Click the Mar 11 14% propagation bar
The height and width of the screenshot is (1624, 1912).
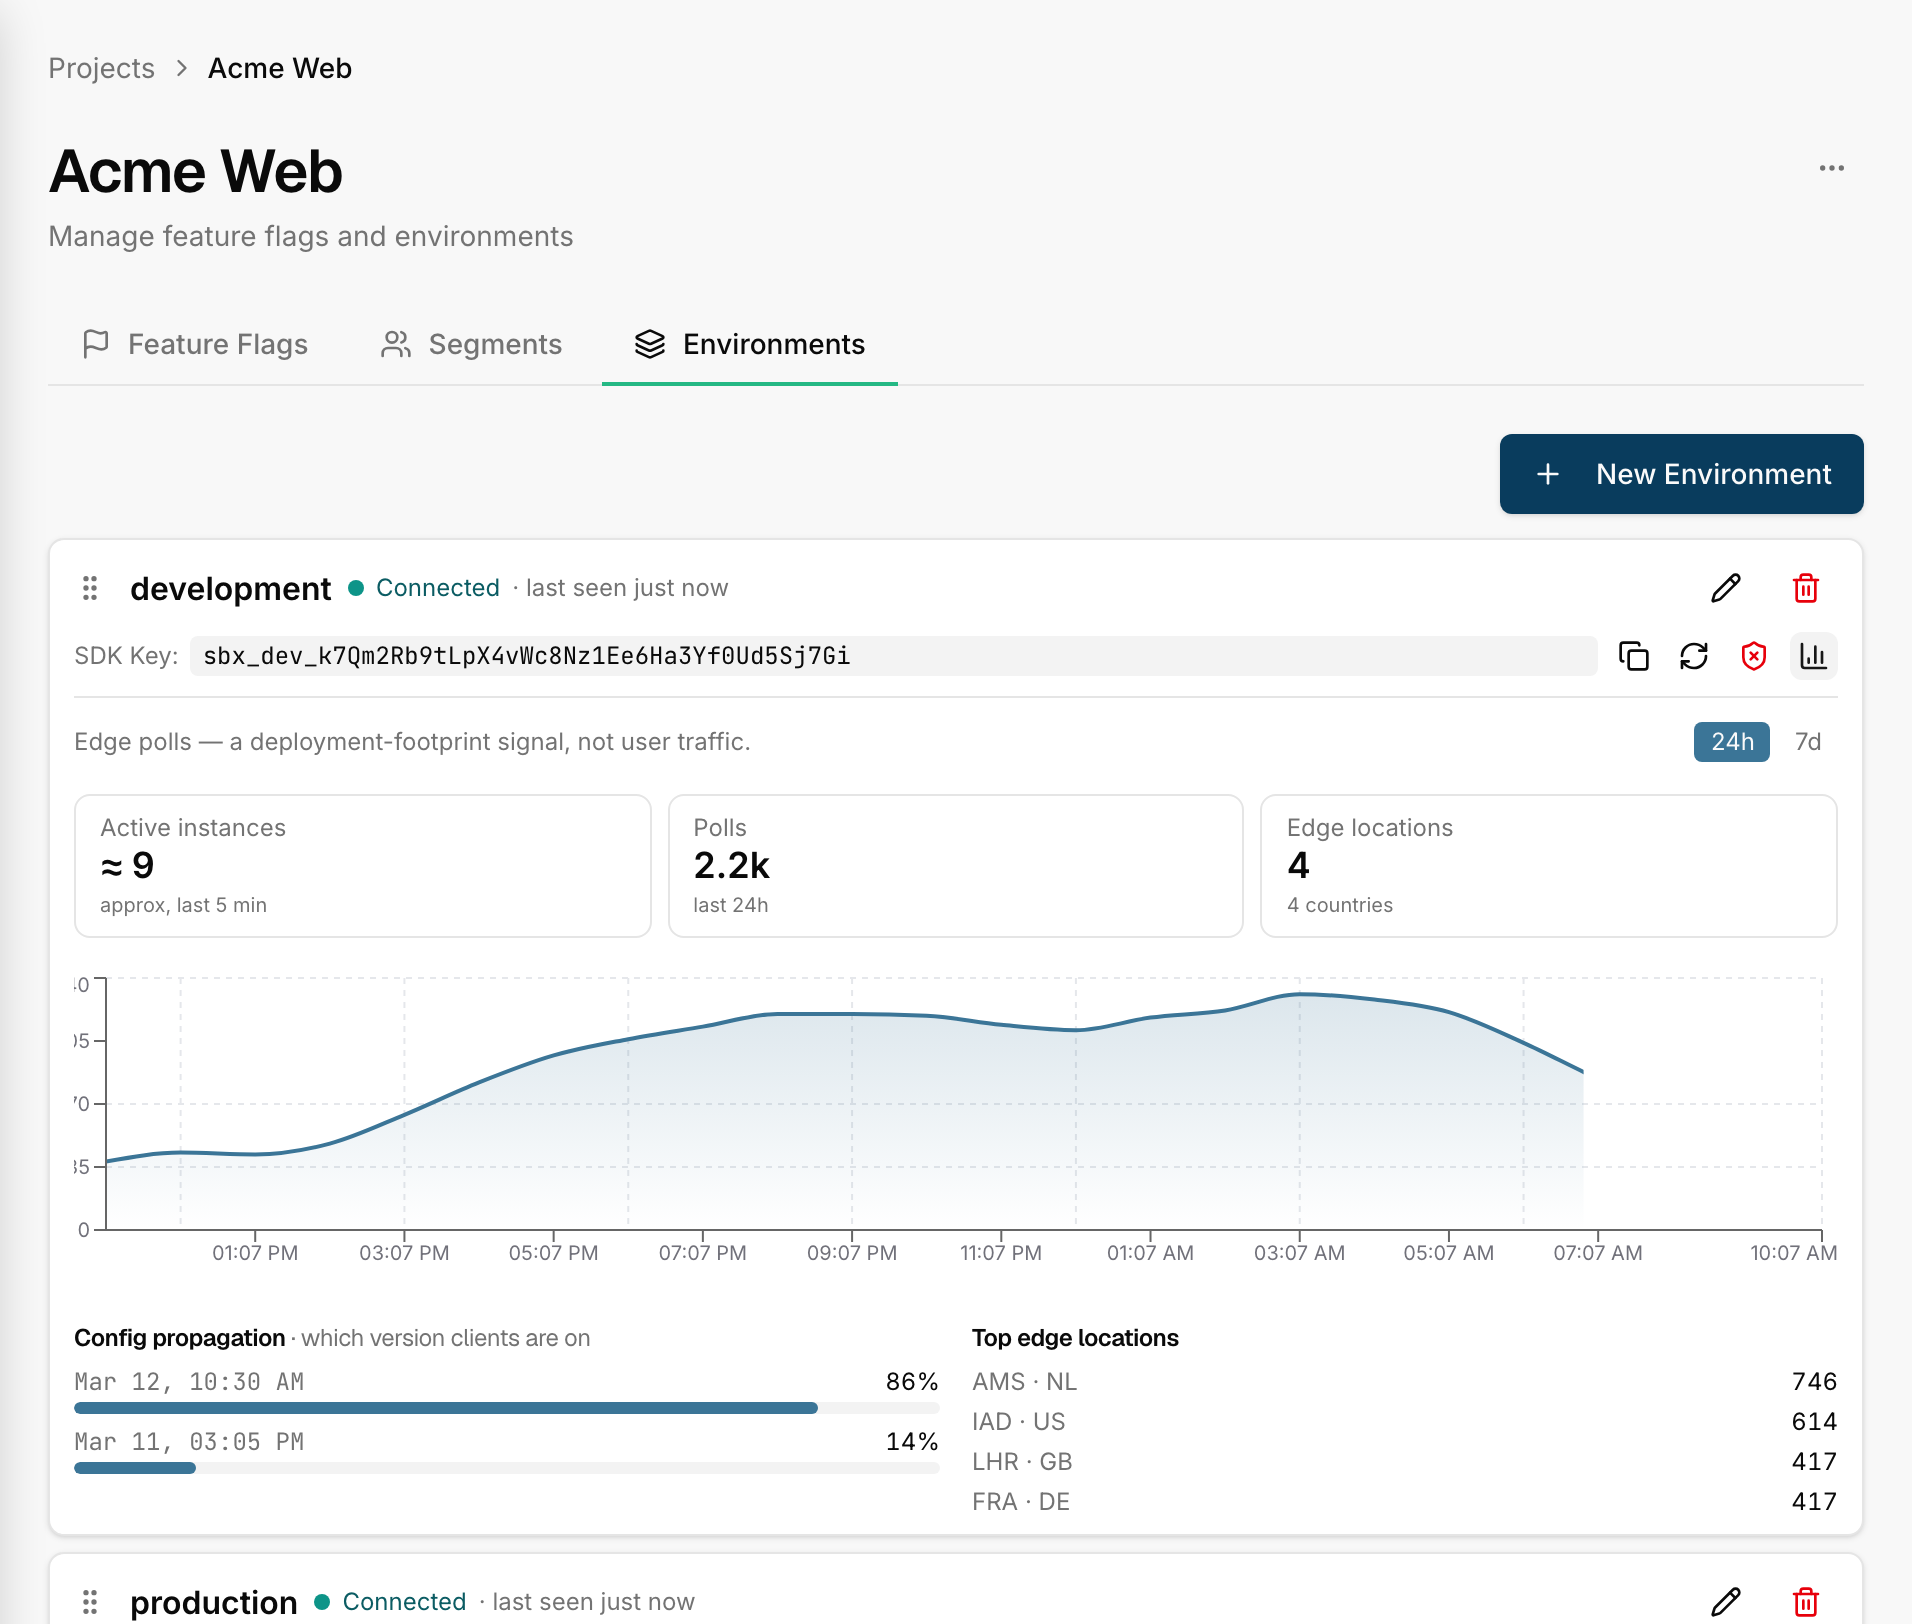(506, 1468)
